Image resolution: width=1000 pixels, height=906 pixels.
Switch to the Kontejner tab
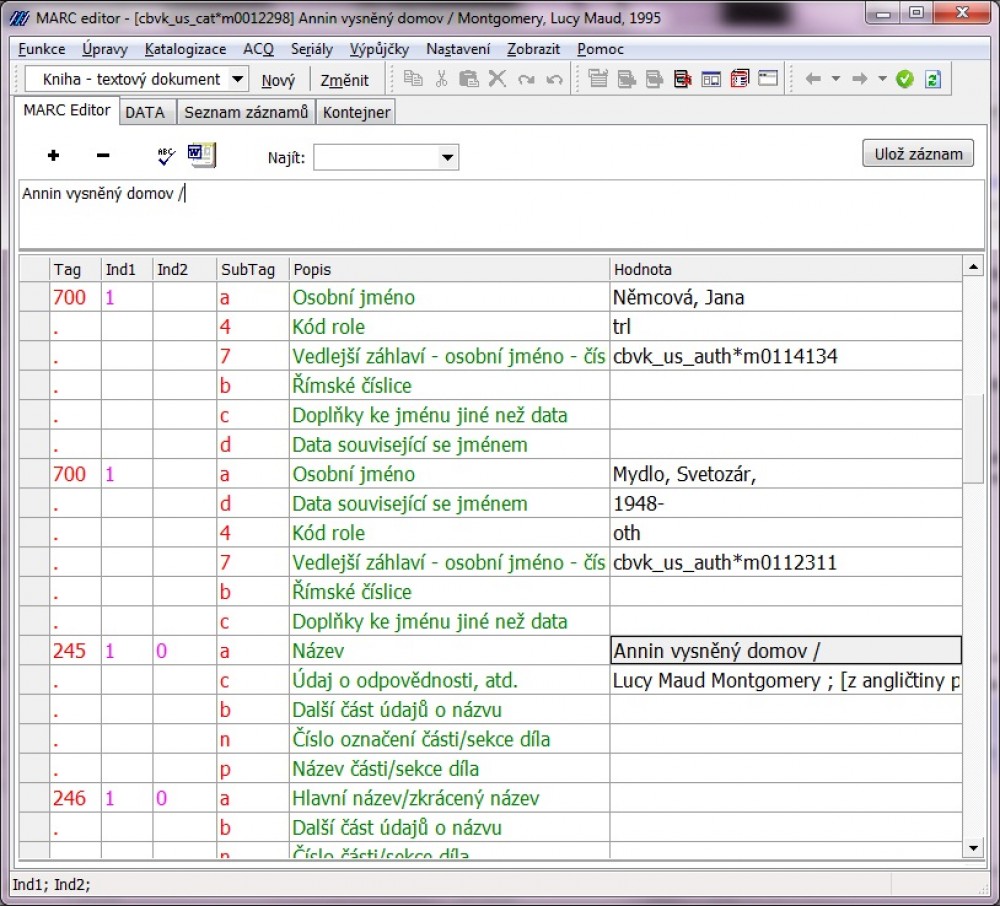(357, 113)
